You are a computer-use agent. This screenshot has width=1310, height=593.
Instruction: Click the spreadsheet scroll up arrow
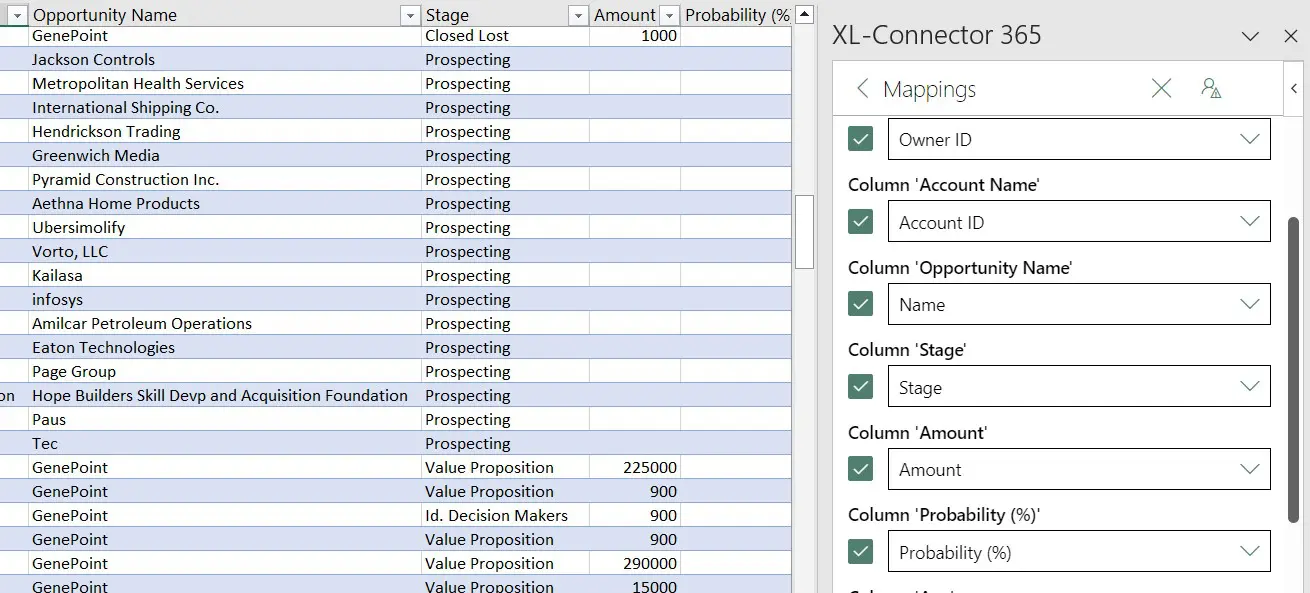pyautogui.click(x=804, y=15)
